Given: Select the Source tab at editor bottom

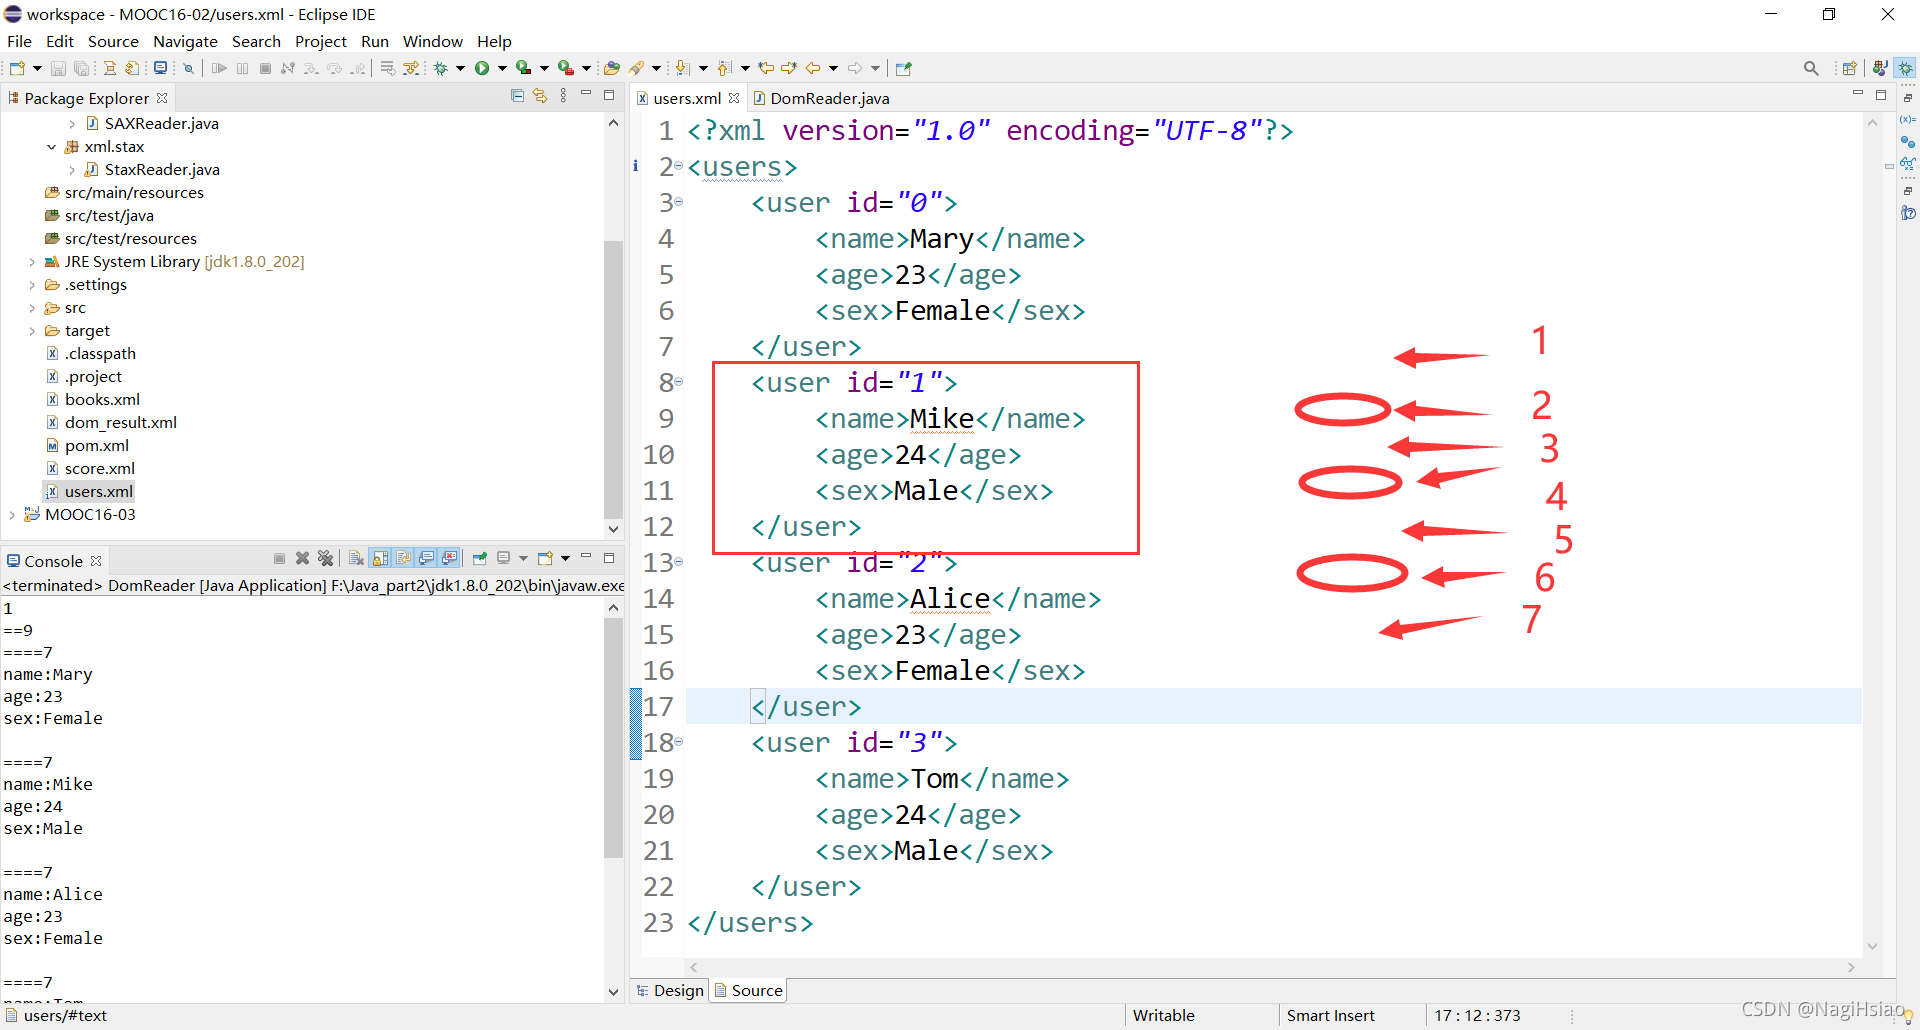Looking at the screenshot, I should pos(748,990).
